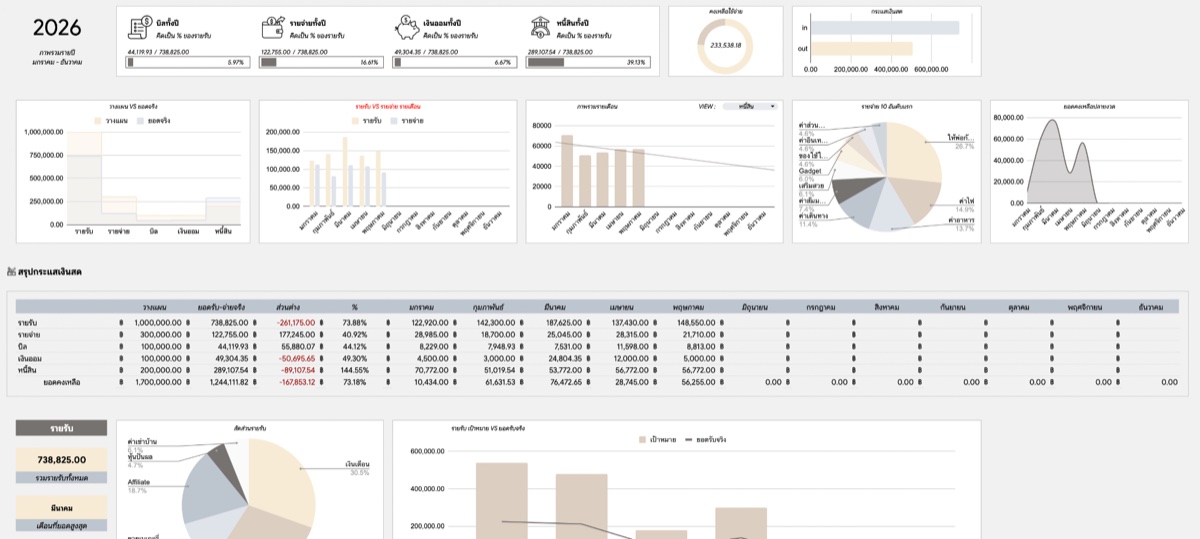Image resolution: width=1200 pixels, height=539 pixels.
Task: Click the 16.61% expense progress bar
Action: click(x=321, y=62)
